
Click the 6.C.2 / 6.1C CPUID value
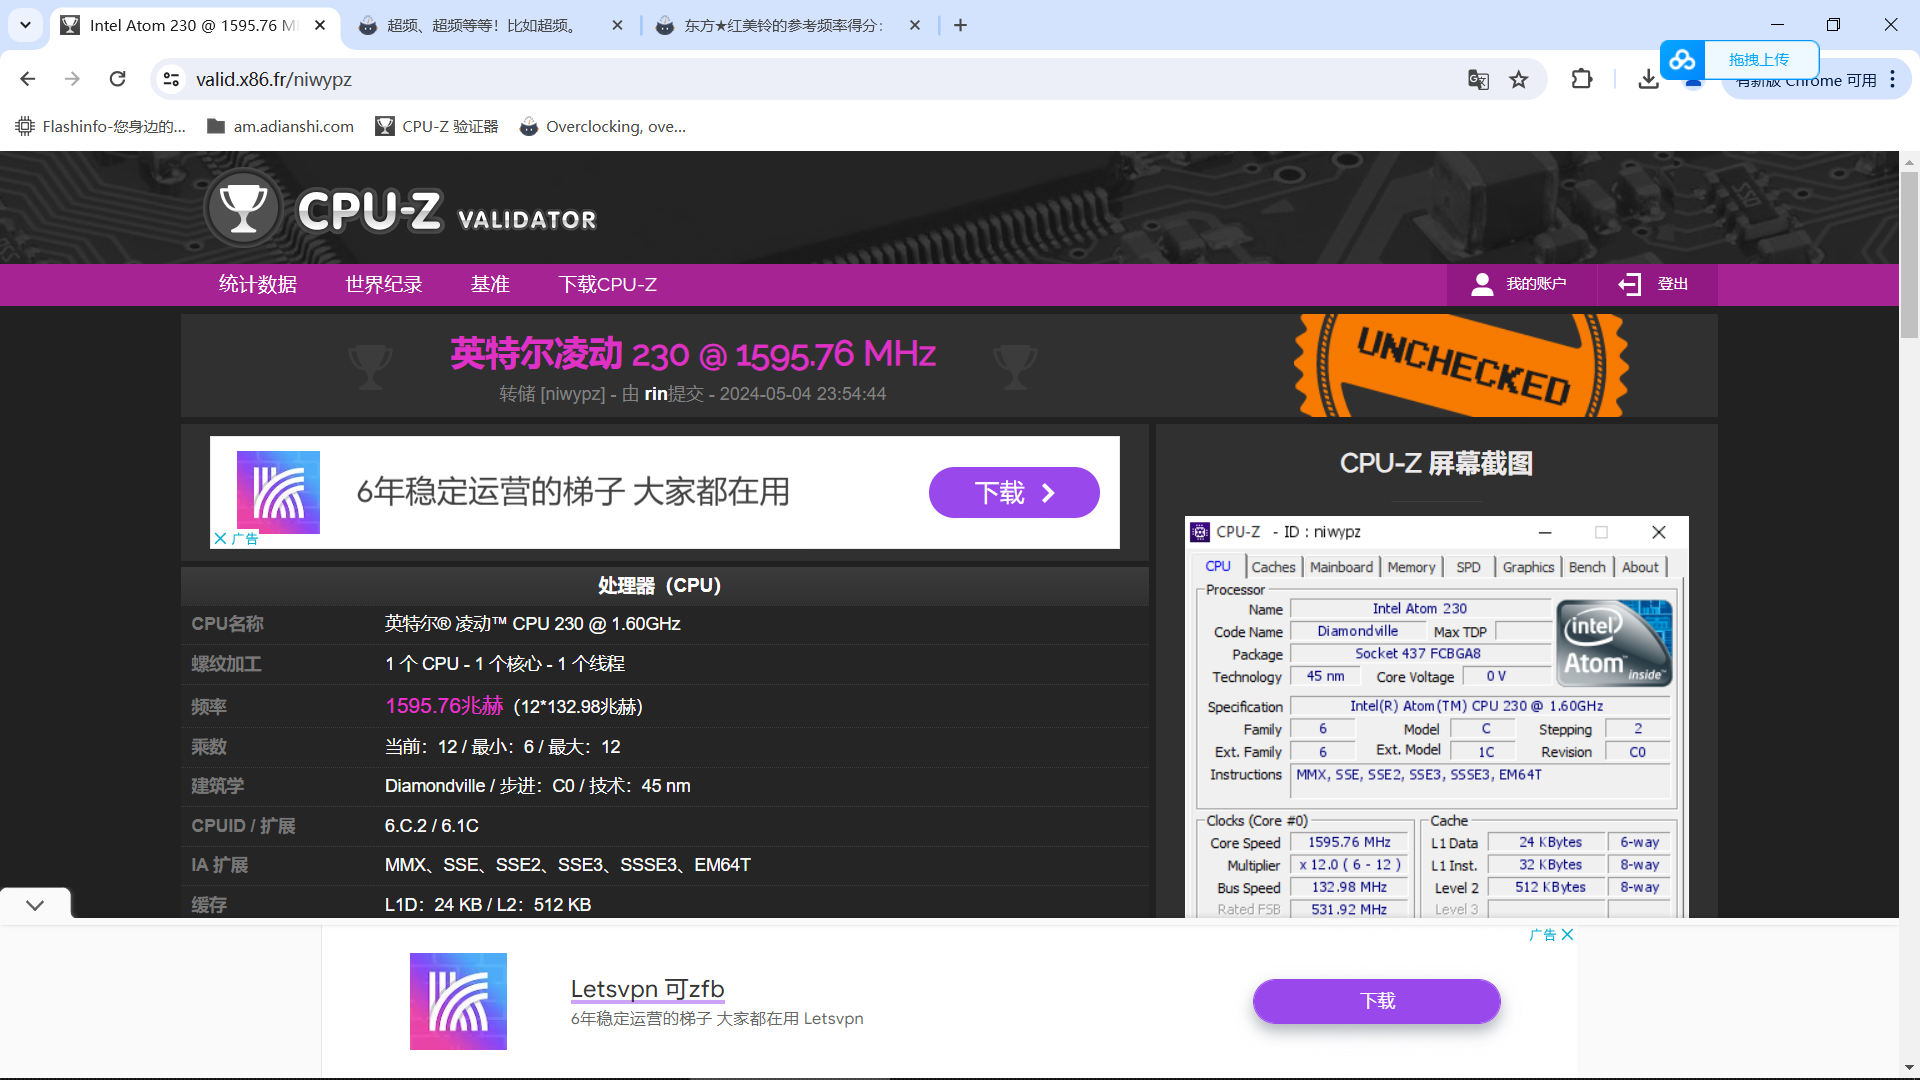tap(431, 826)
